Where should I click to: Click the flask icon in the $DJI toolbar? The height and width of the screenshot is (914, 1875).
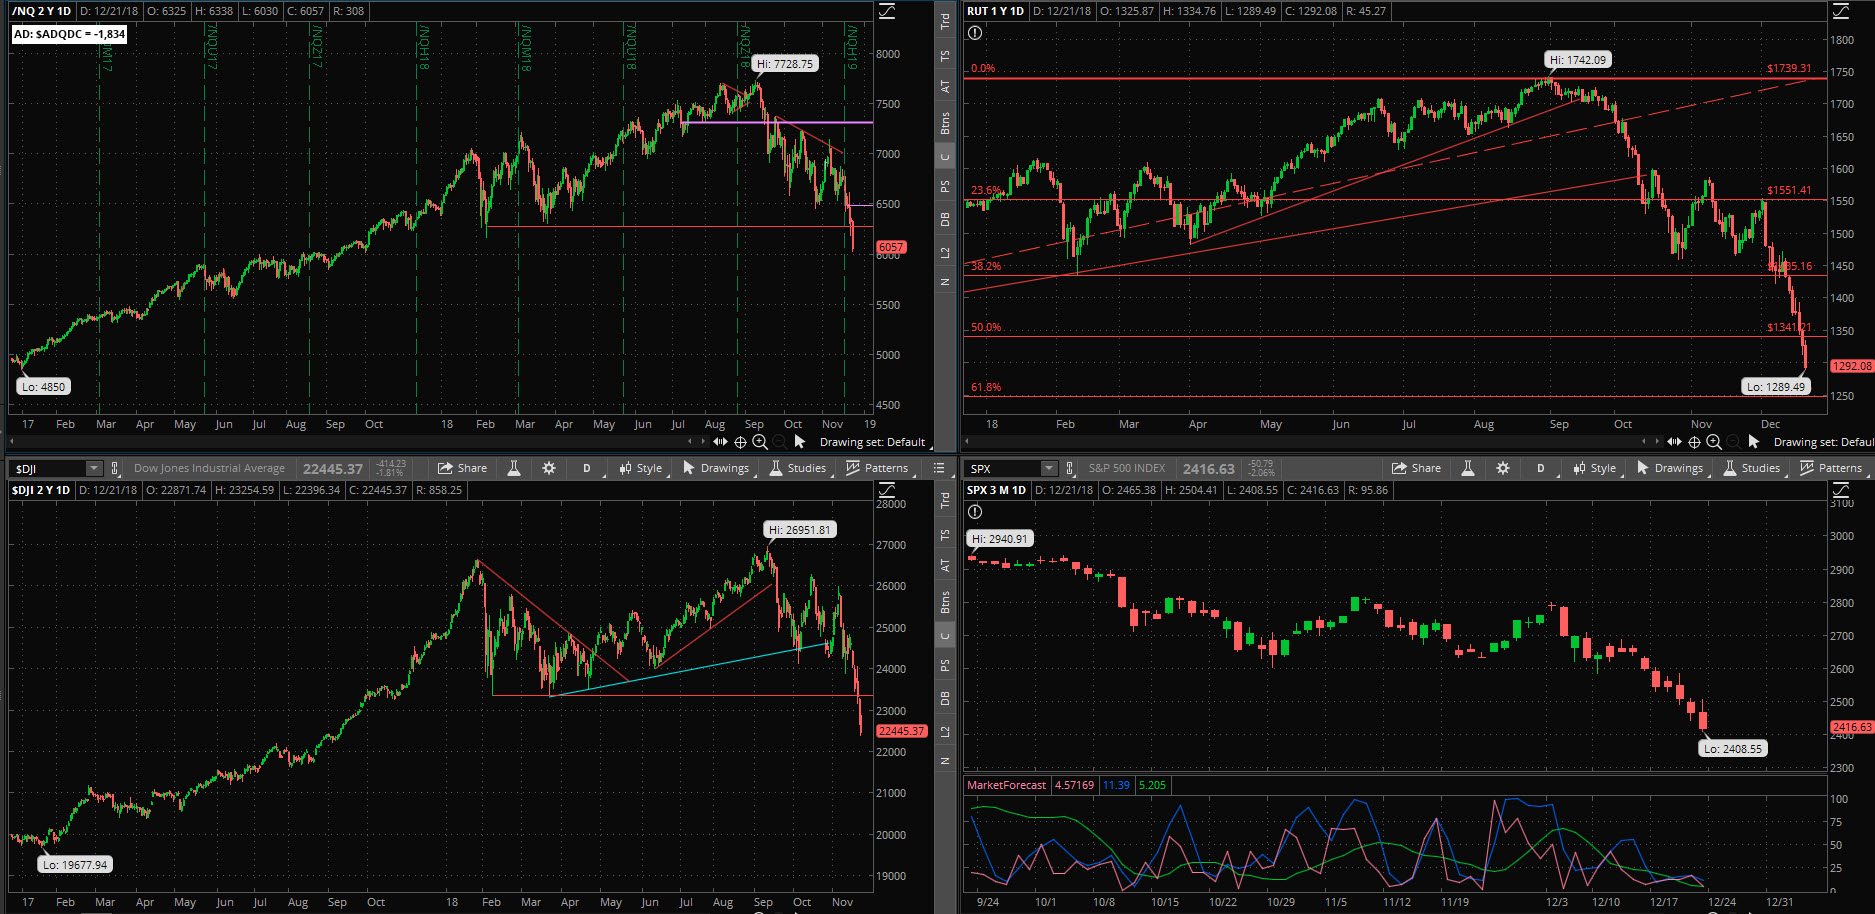coord(514,468)
